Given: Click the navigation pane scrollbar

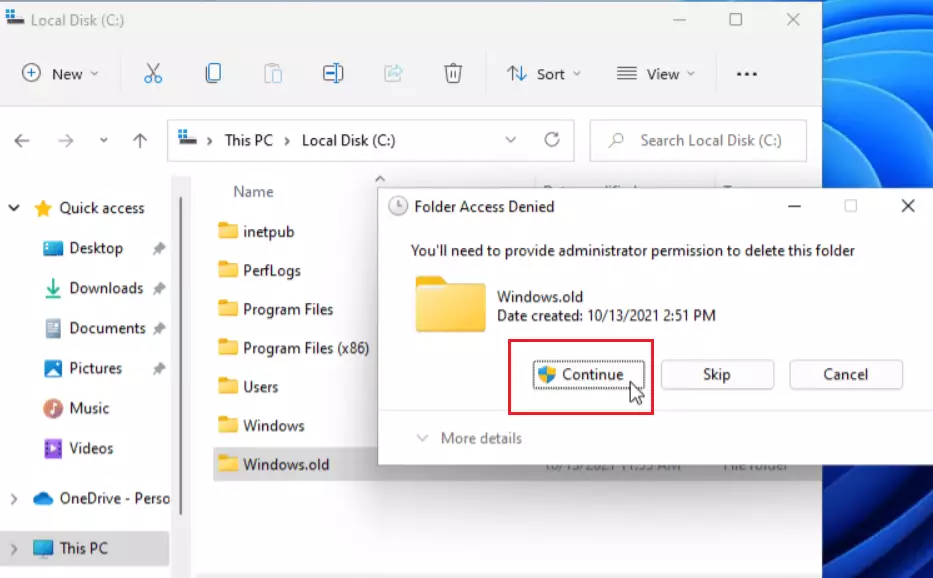Looking at the screenshot, I should tap(181, 356).
